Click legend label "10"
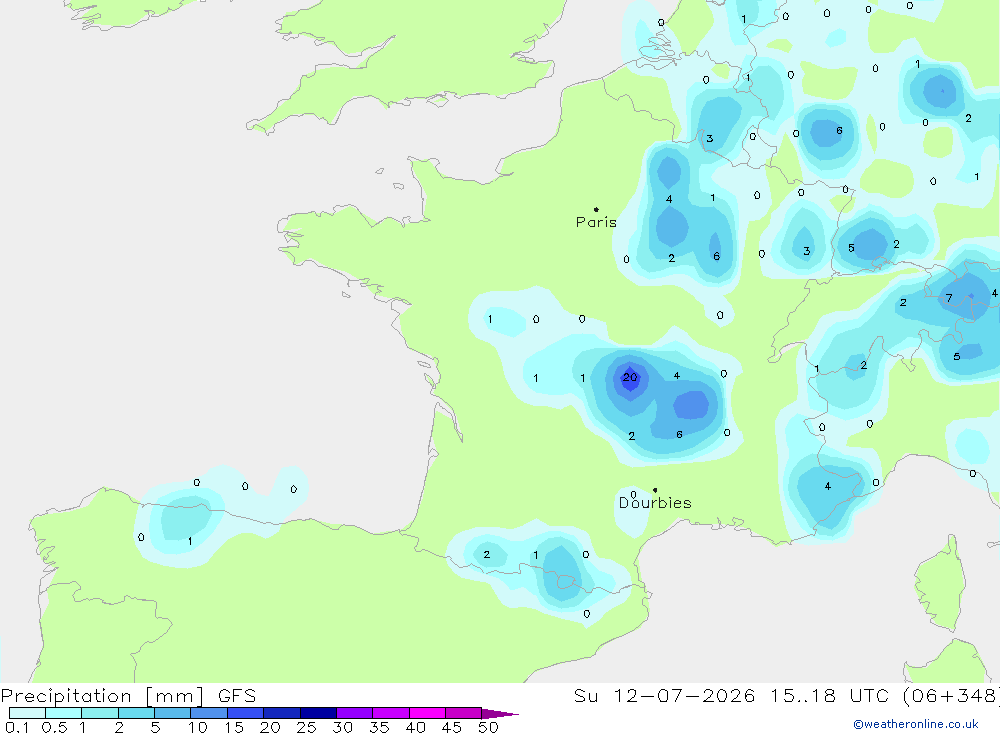1000x733 pixels. (x=198, y=727)
